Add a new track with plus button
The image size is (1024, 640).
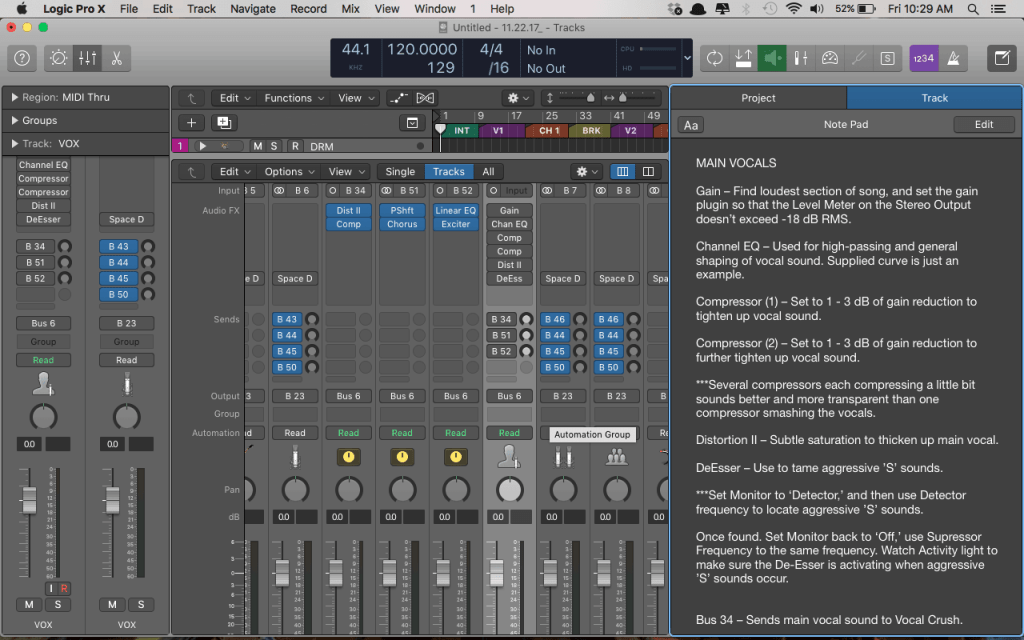pyautogui.click(x=192, y=123)
